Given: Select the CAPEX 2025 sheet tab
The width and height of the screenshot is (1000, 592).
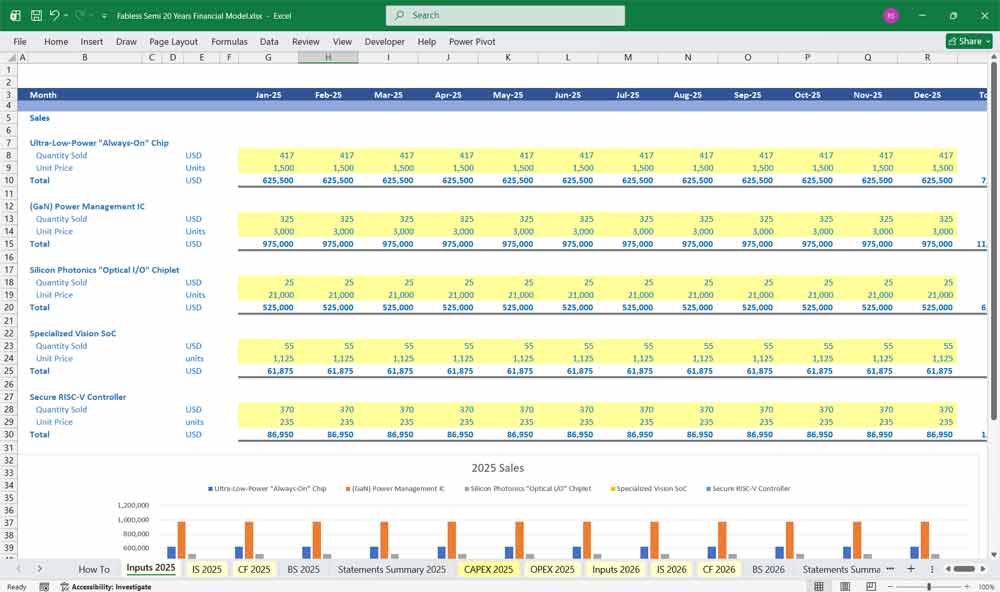Looking at the screenshot, I should pos(487,569).
